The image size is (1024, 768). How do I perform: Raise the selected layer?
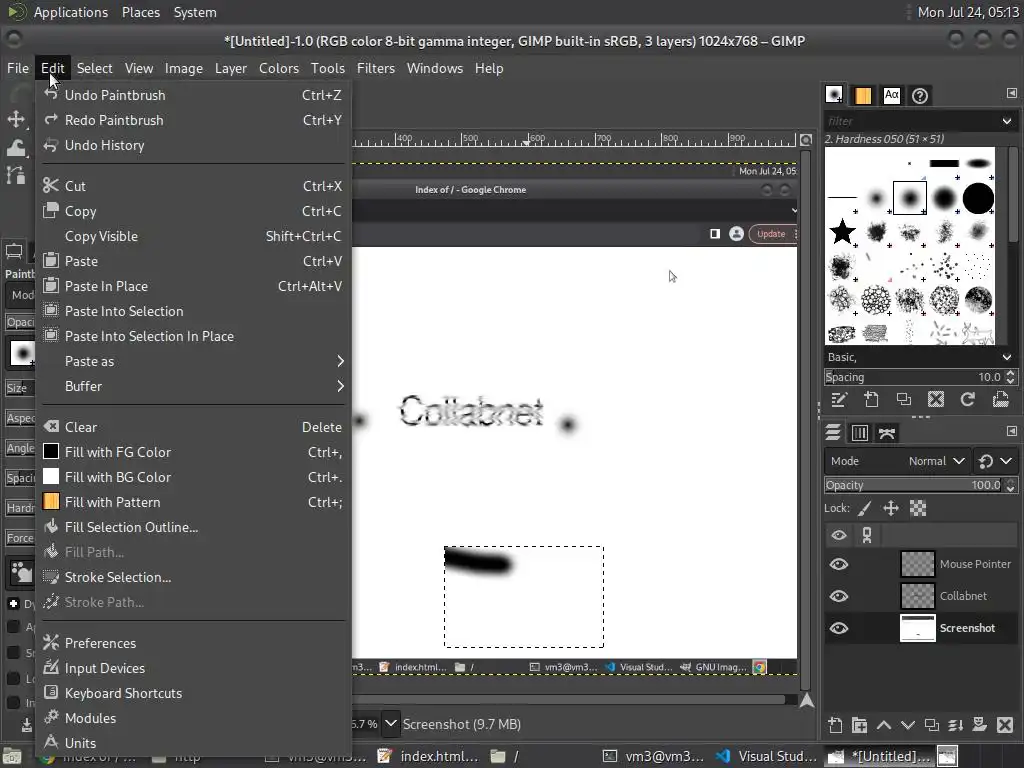884,724
